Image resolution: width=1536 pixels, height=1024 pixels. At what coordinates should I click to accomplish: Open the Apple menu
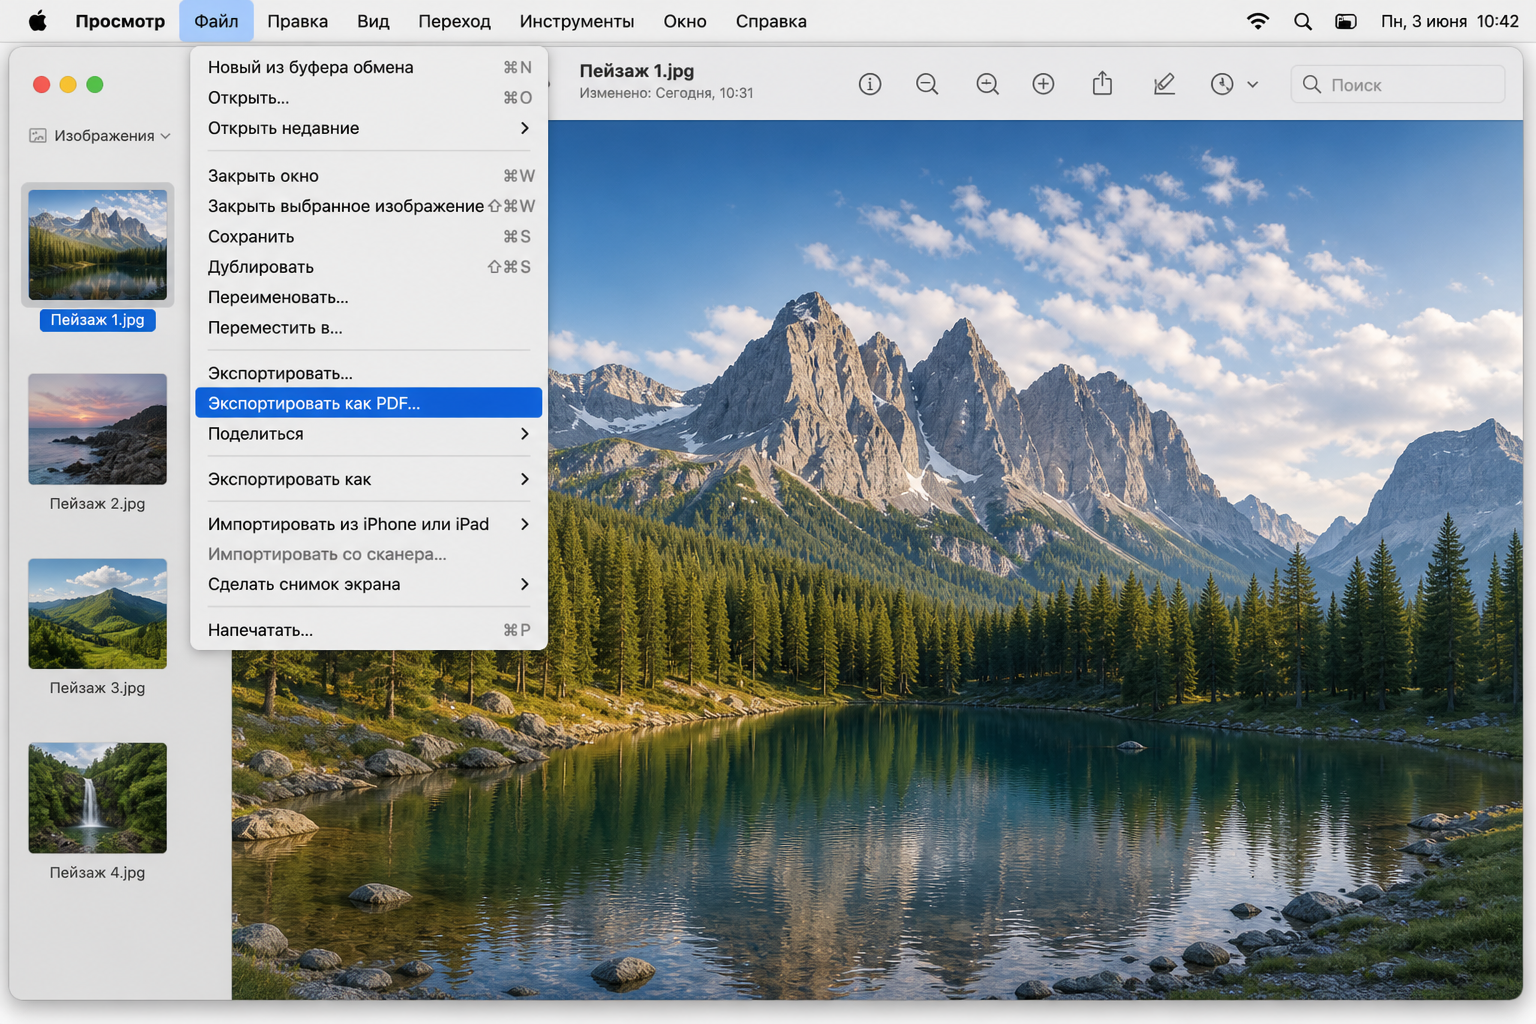pyautogui.click(x=38, y=21)
